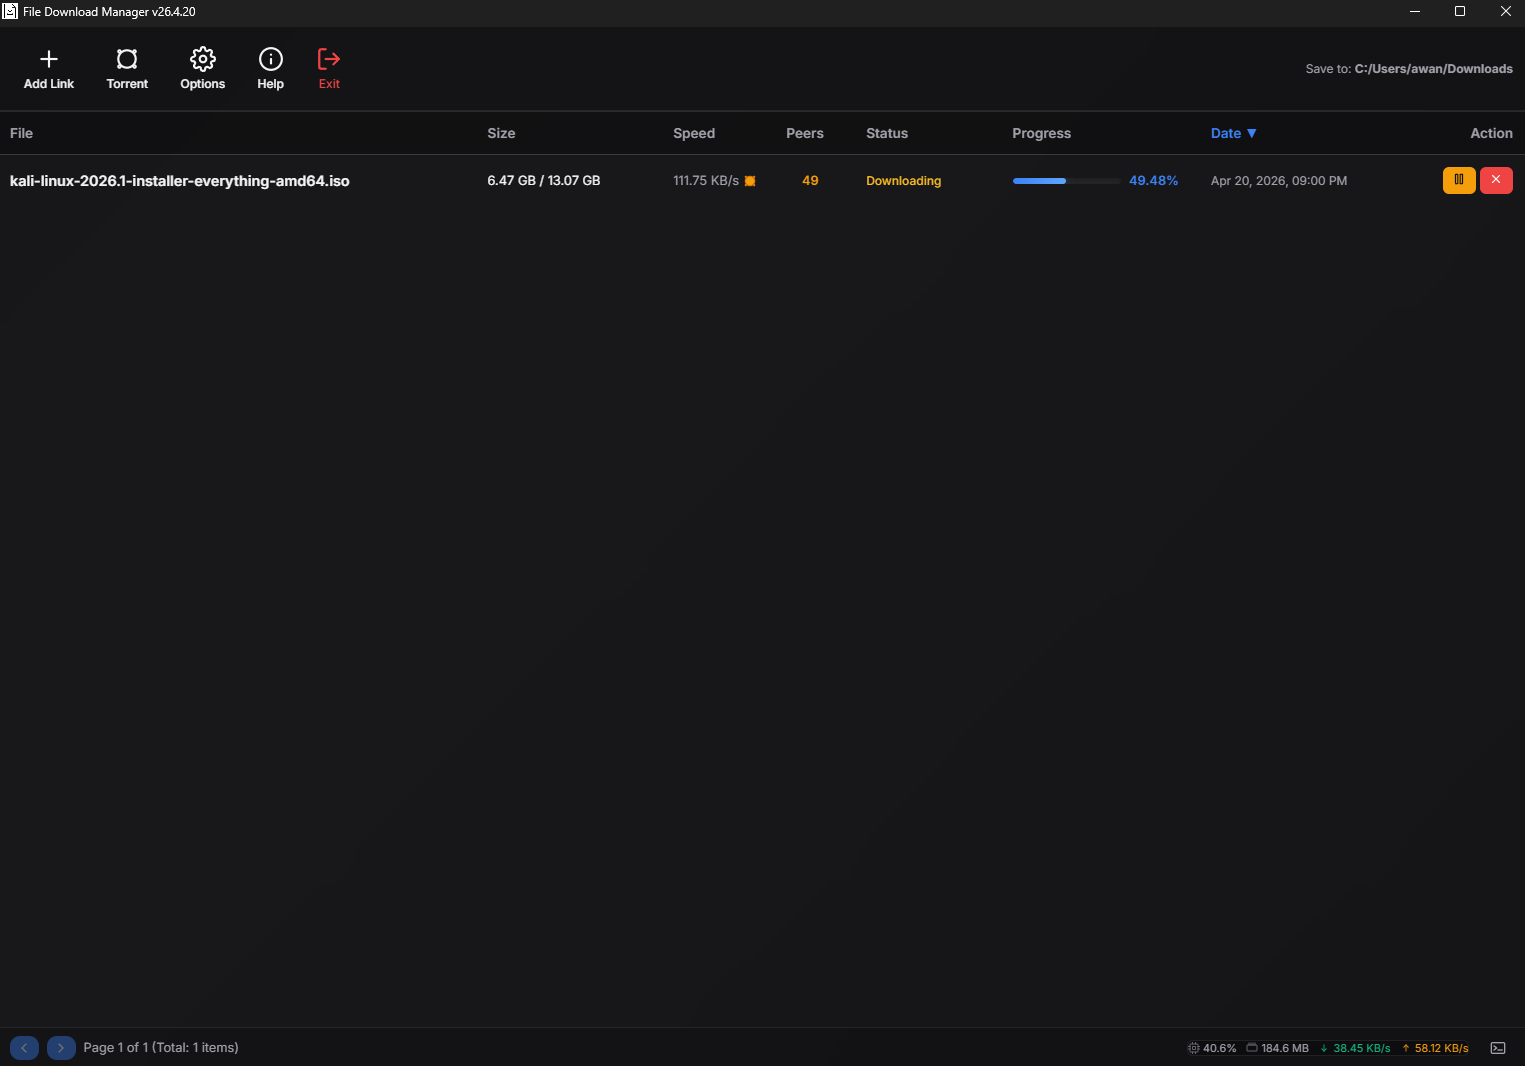
Task: Sort list by File column header
Action: tap(21, 133)
